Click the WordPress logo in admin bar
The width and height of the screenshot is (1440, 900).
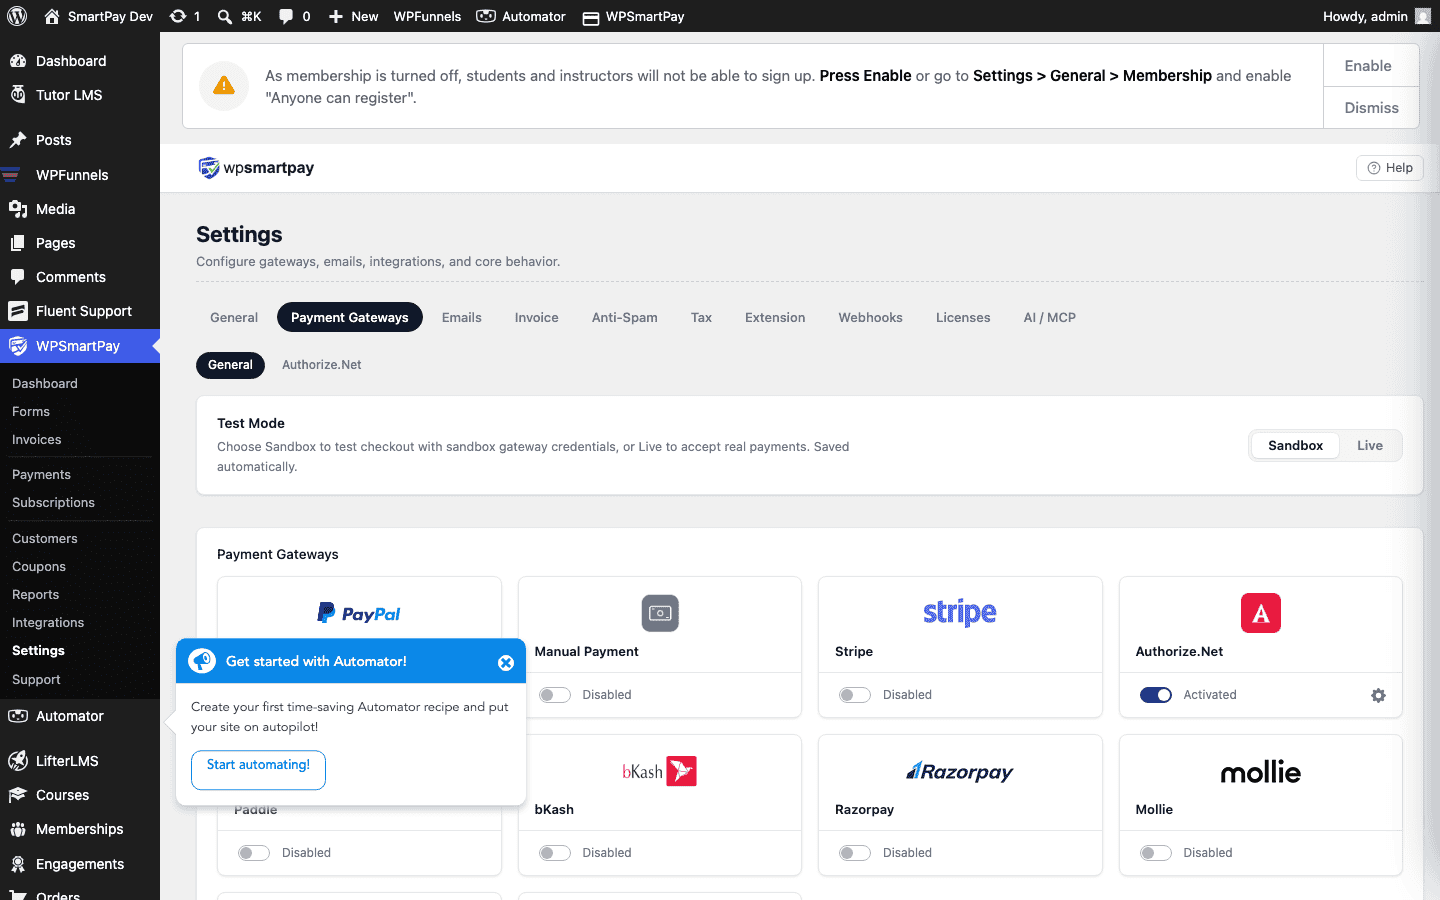tap(17, 16)
